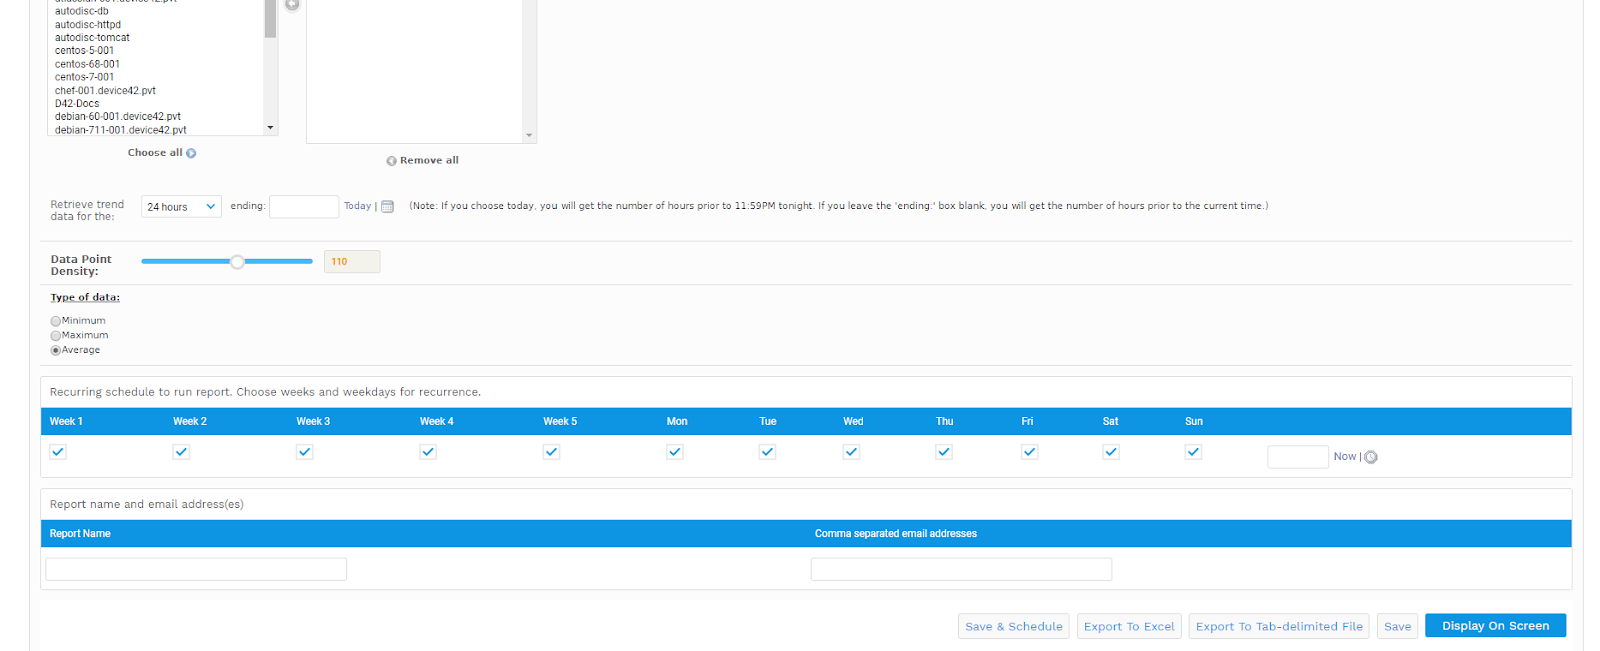Select the Maximum data type radio
This screenshot has width=1600, height=651.
(x=56, y=336)
